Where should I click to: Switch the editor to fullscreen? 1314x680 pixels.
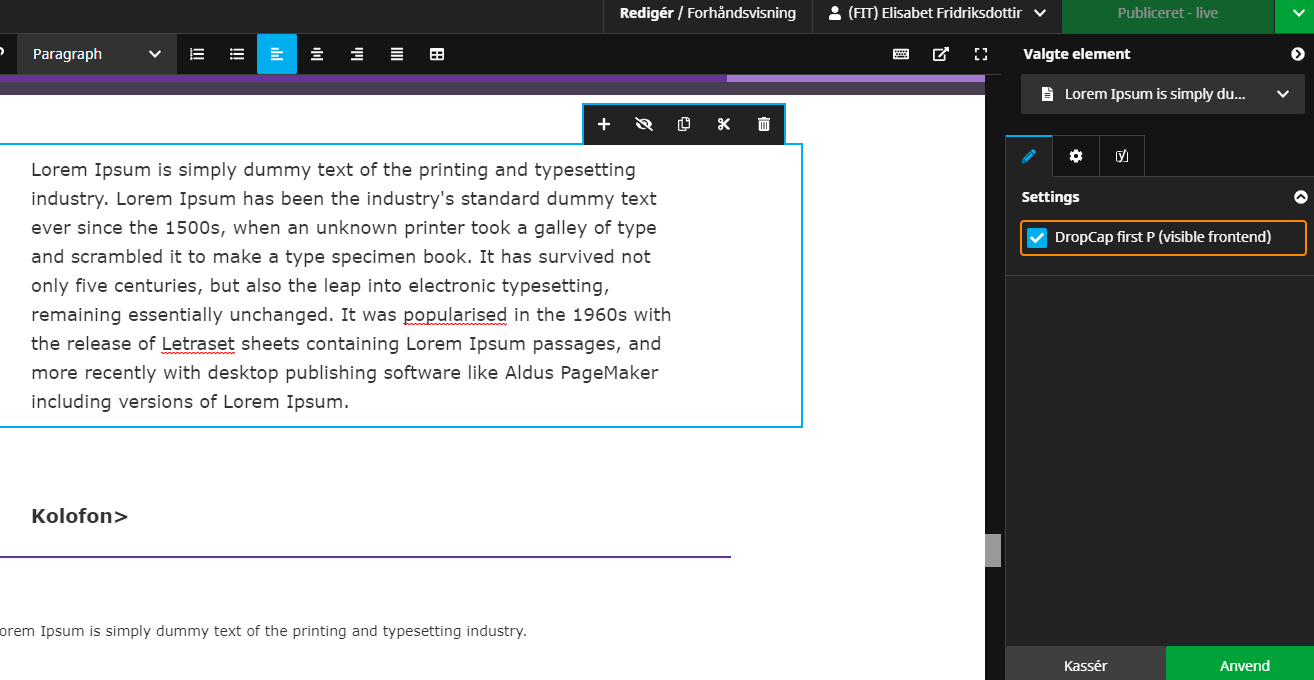(x=981, y=54)
